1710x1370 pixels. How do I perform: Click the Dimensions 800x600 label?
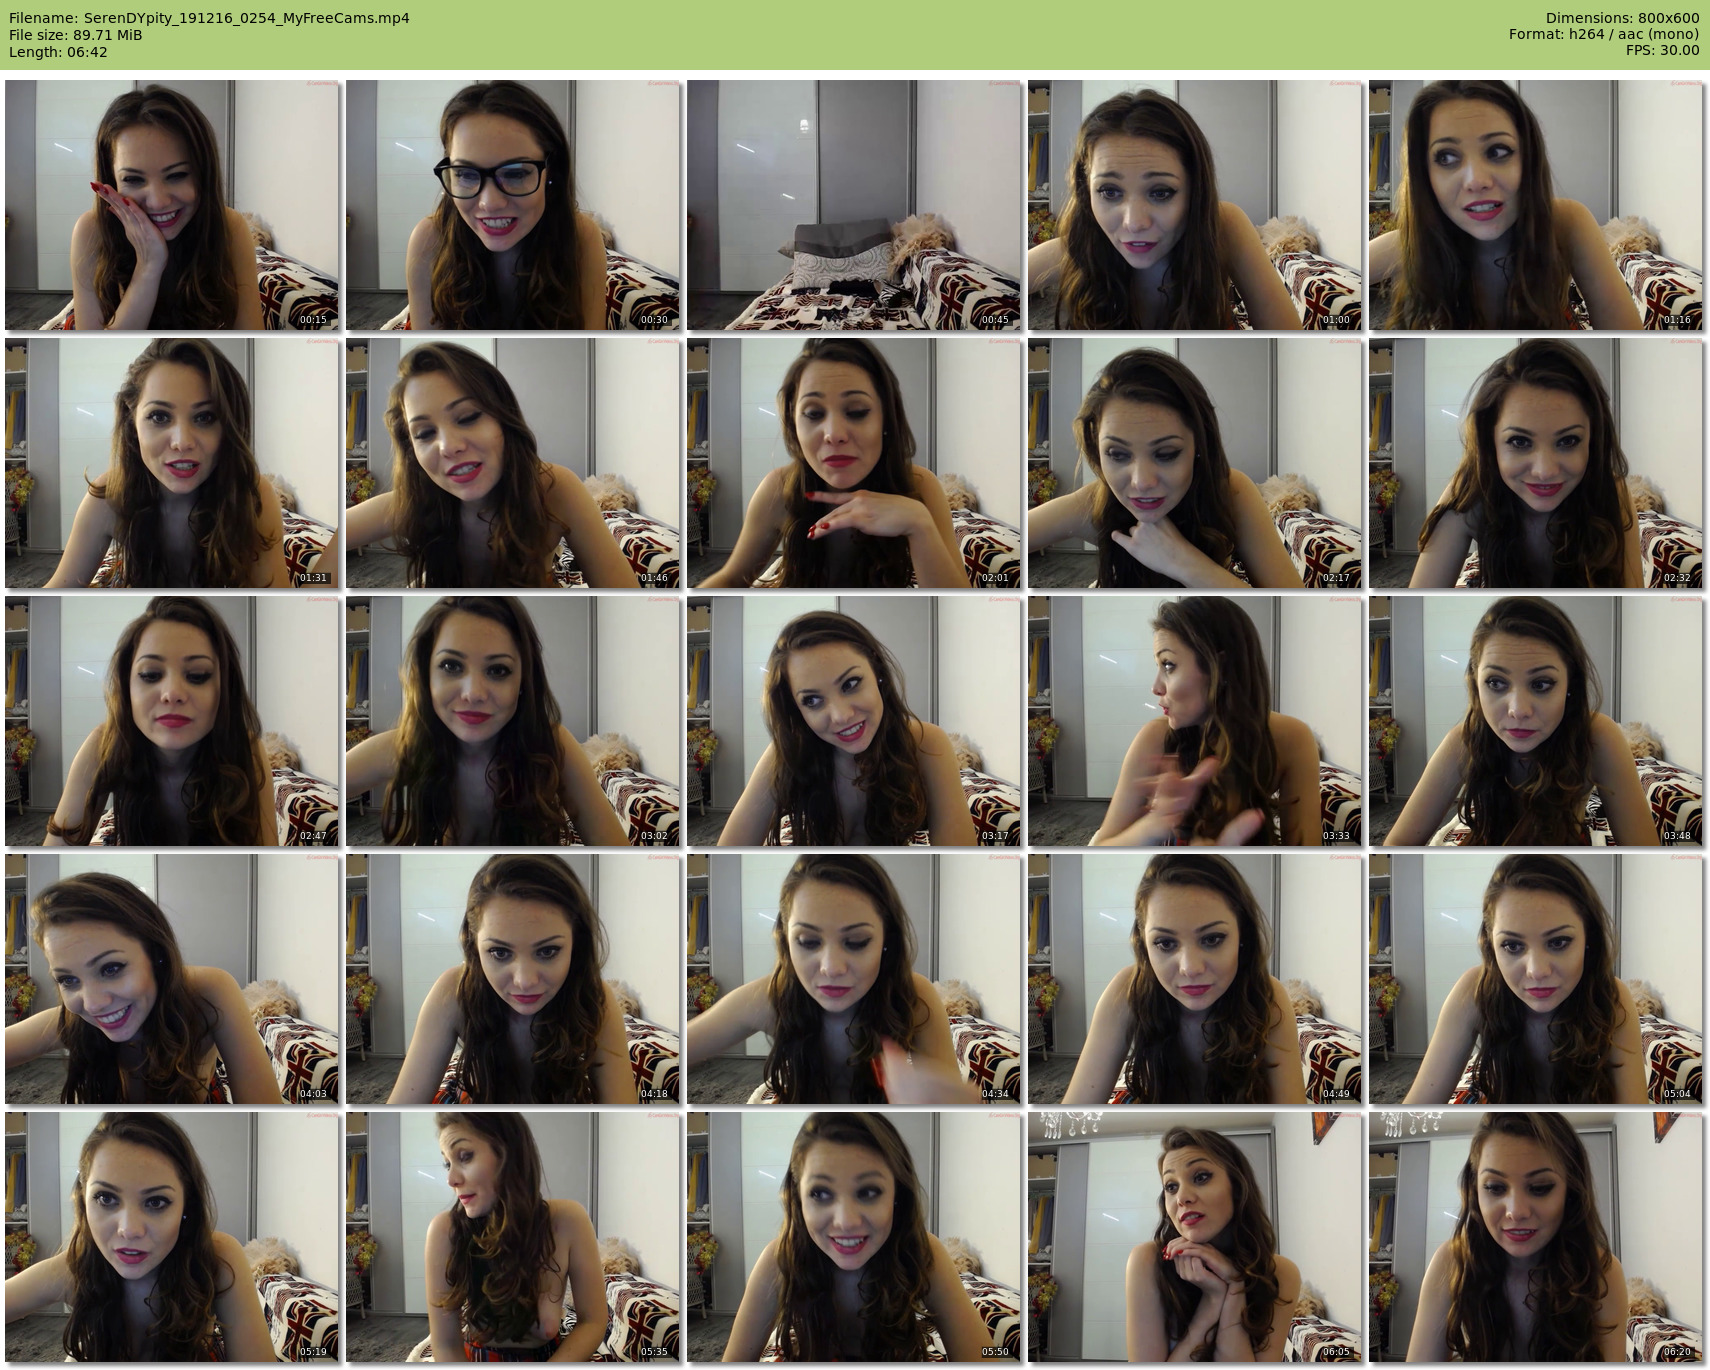point(1622,18)
